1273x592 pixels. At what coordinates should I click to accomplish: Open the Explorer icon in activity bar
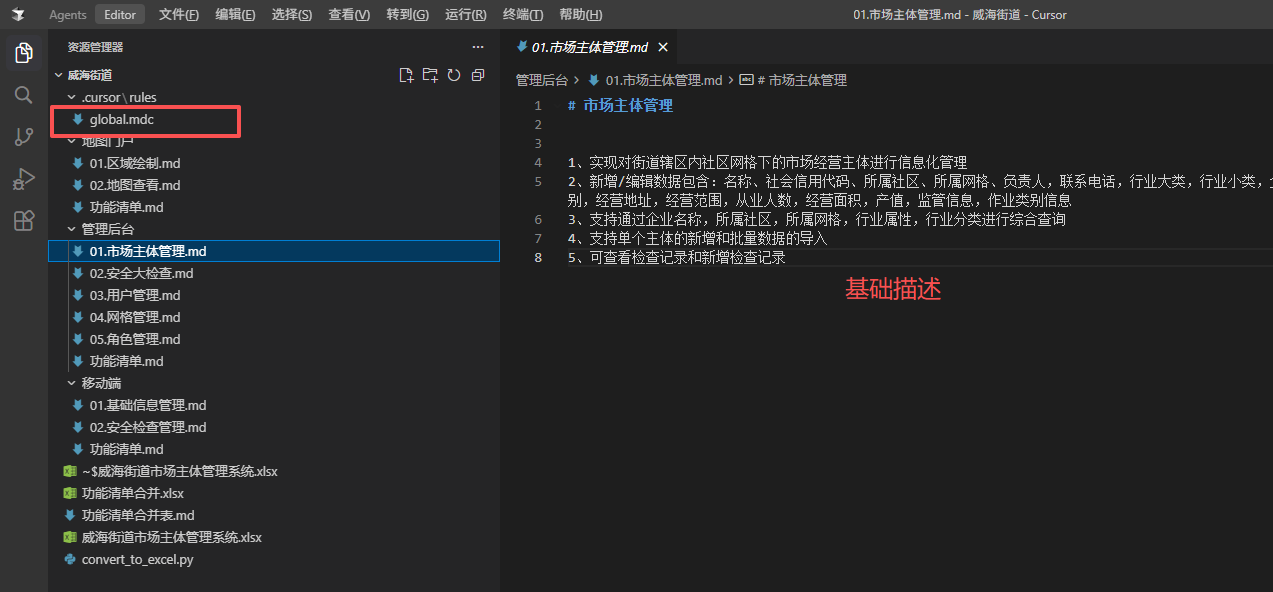tap(24, 53)
